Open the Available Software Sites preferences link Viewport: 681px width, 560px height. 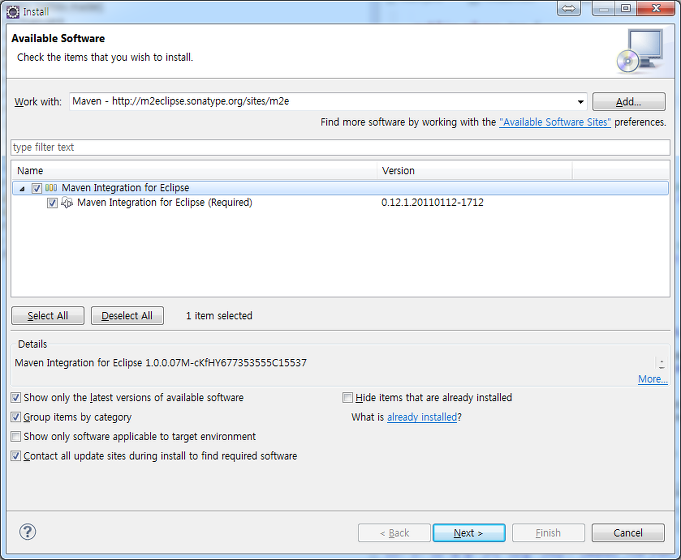555,122
